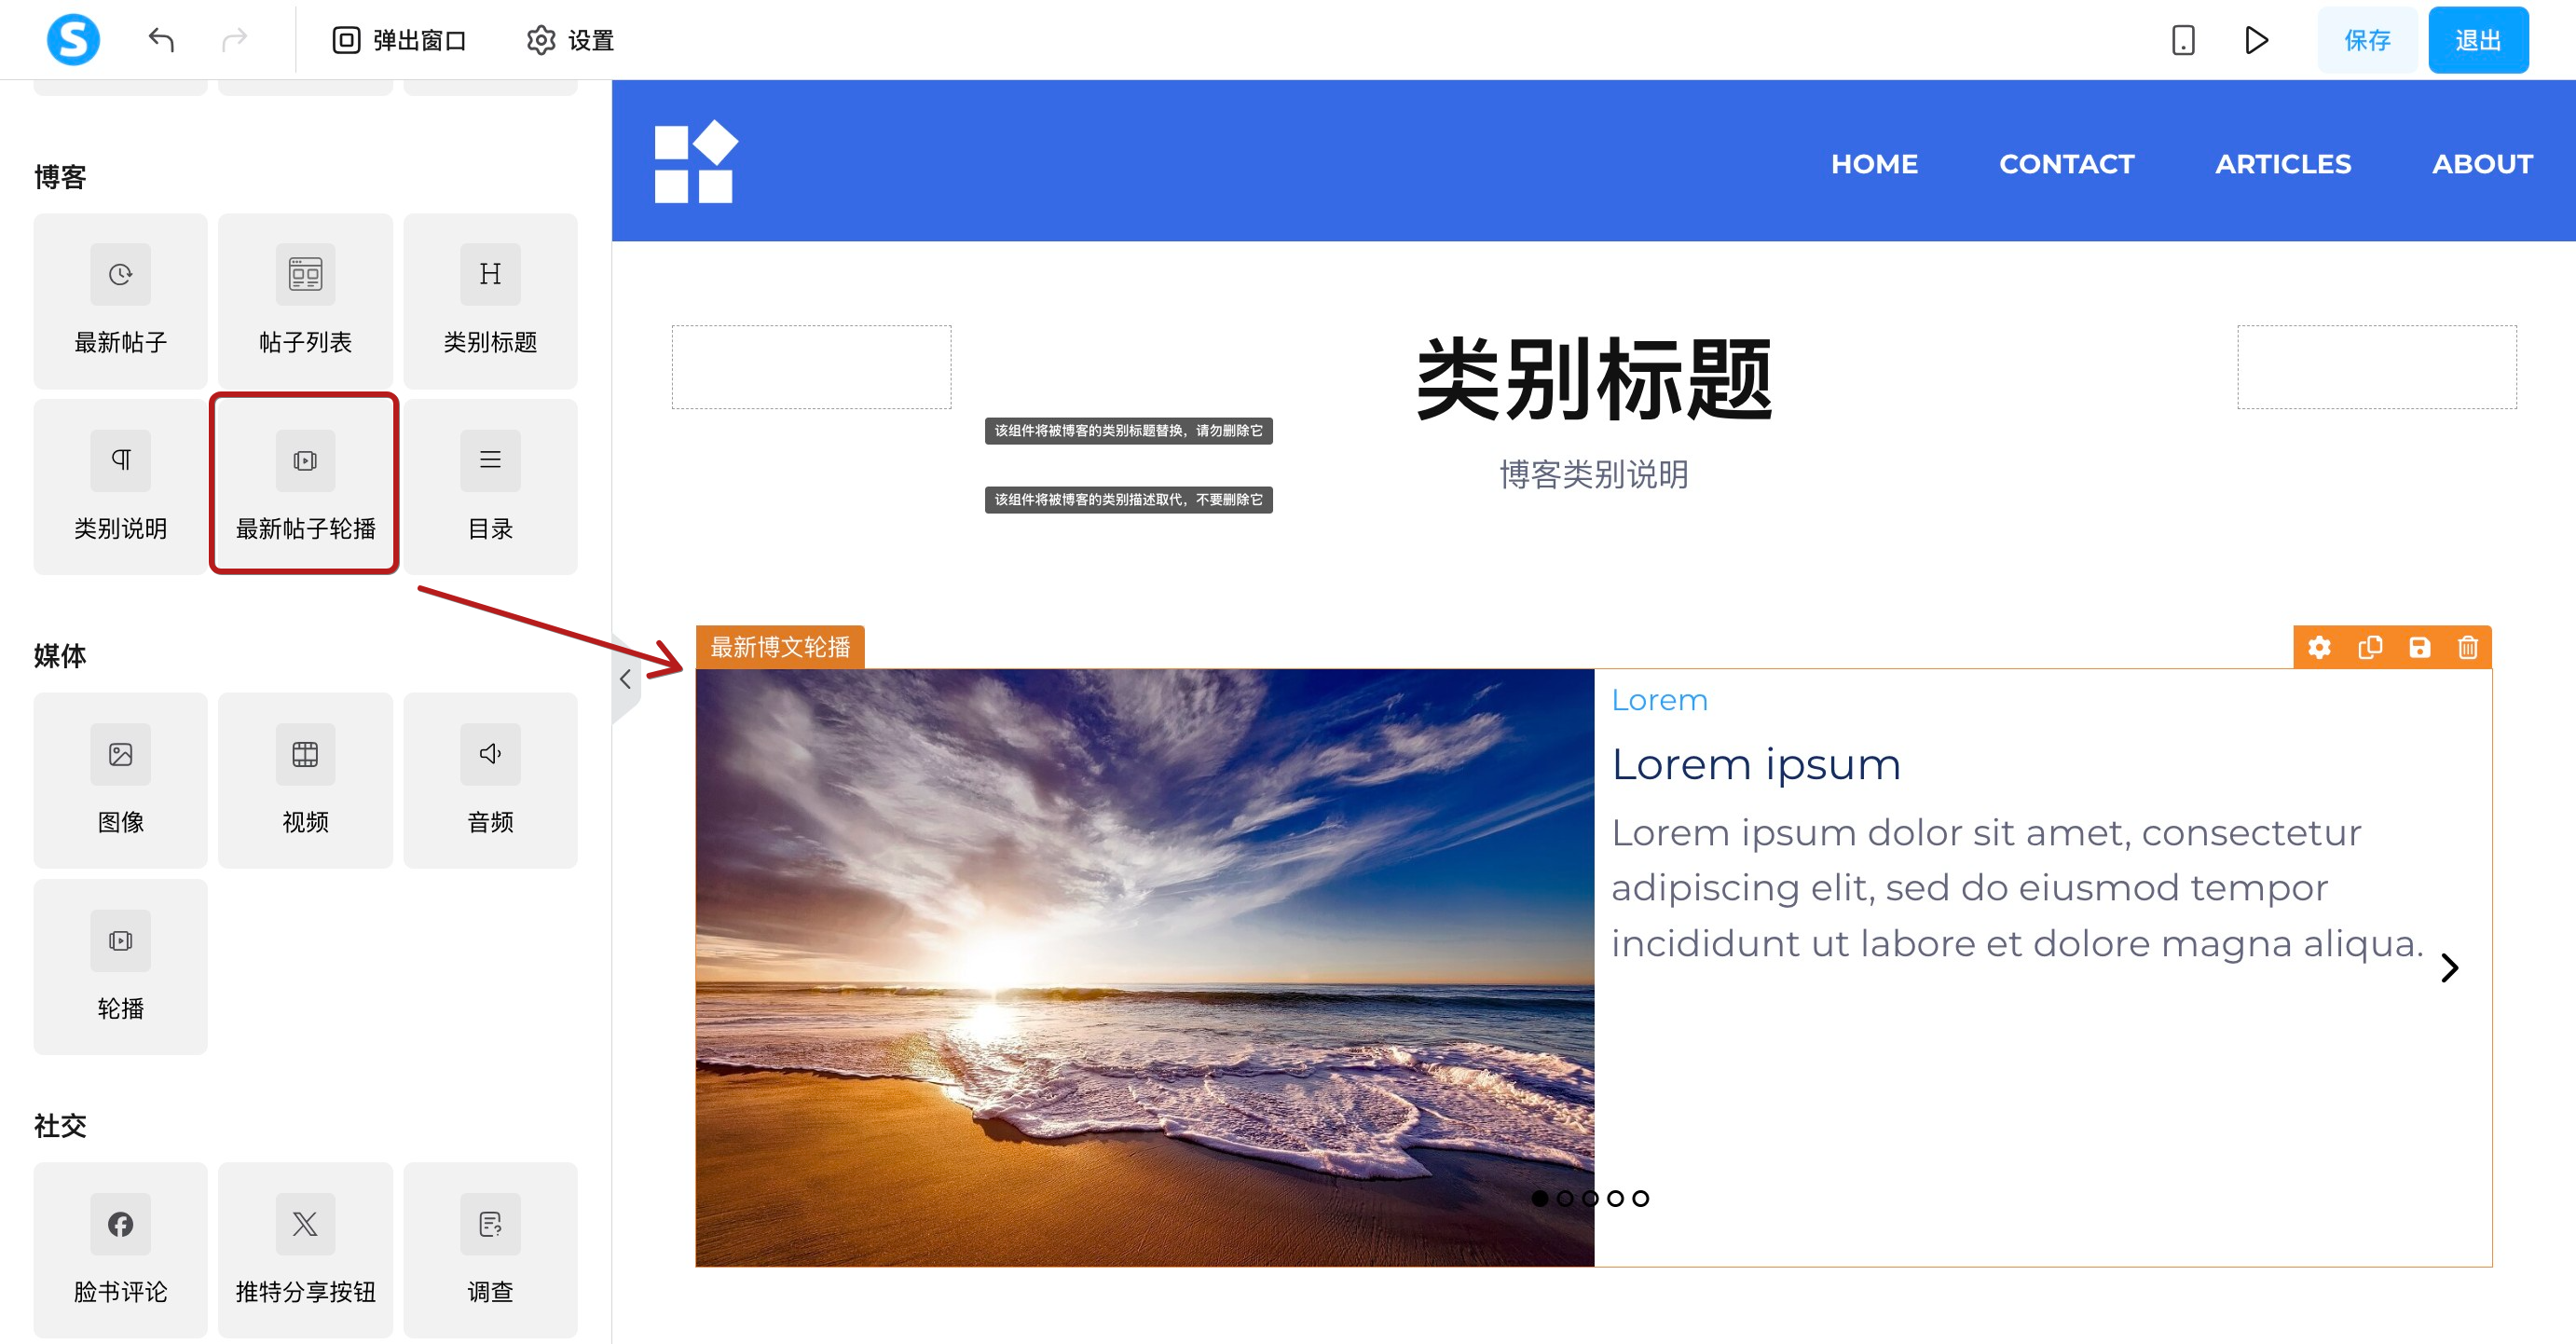2576x1344 pixels.
Task: Open the 设置 menu
Action: coord(570,40)
